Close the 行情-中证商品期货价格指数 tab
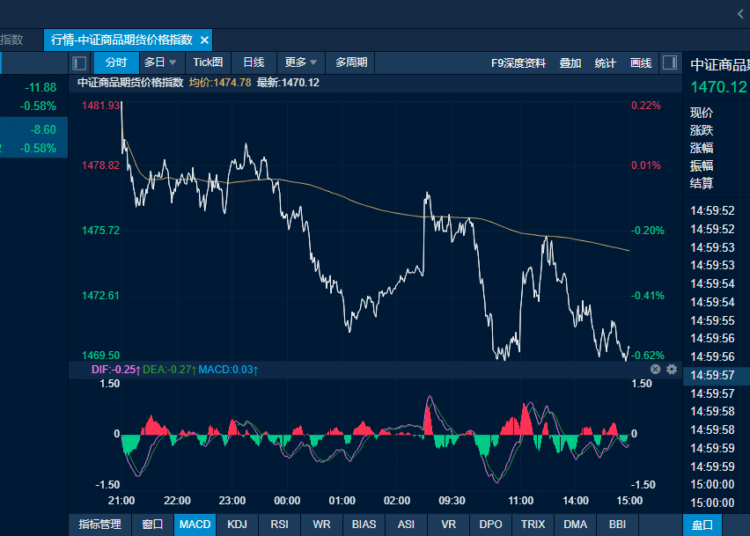The height and width of the screenshot is (536, 750). (x=204, y=40)
